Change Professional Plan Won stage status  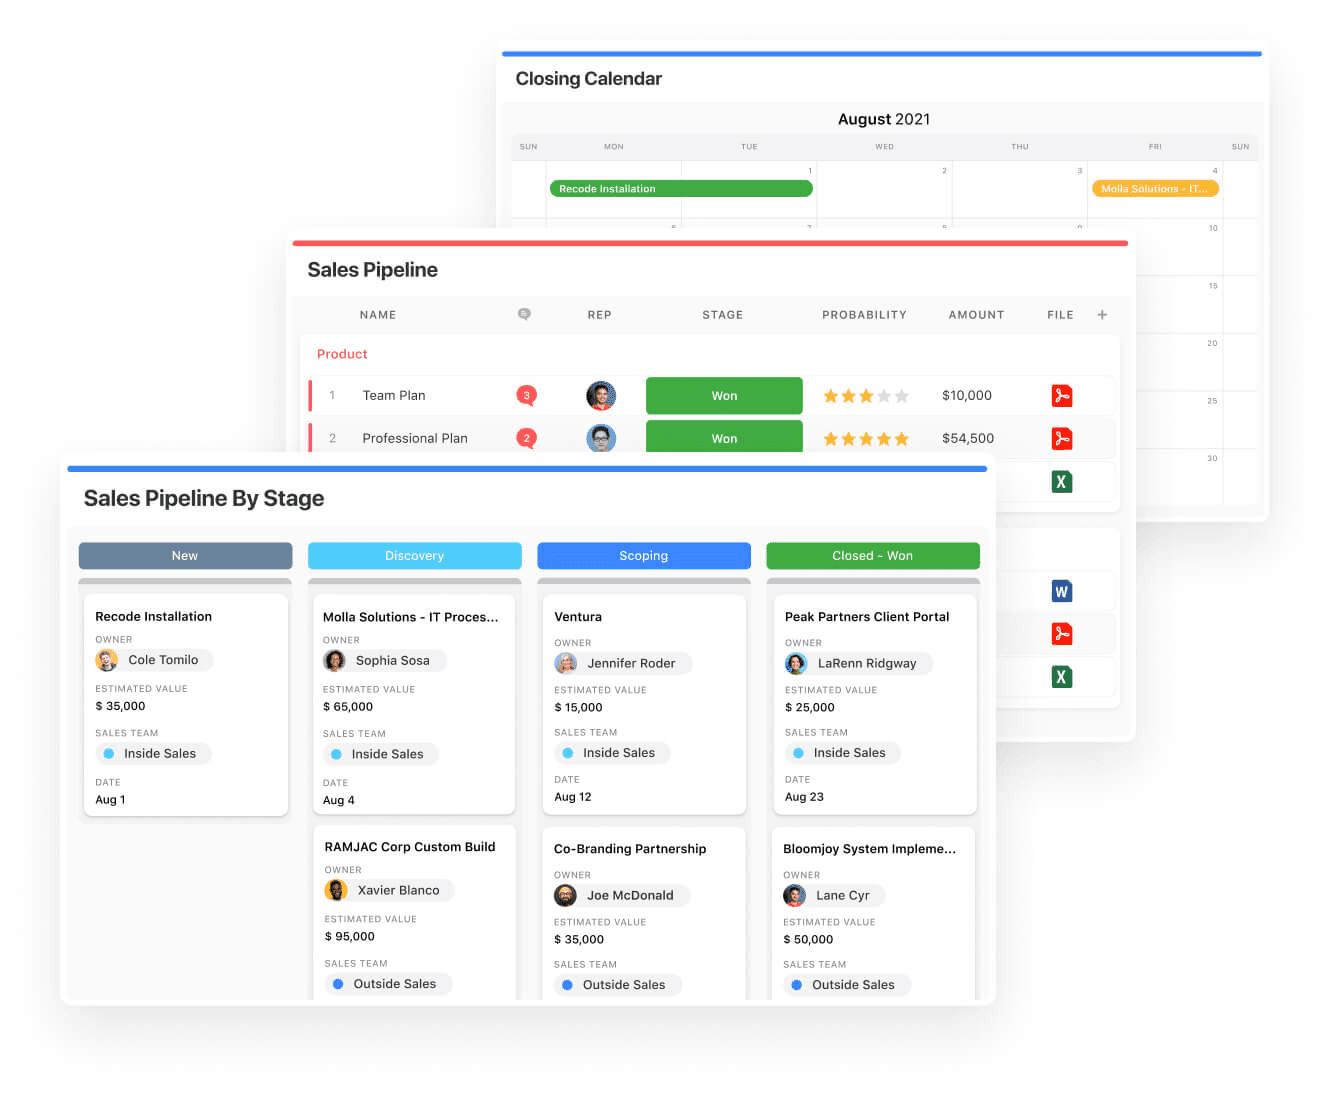724,437
